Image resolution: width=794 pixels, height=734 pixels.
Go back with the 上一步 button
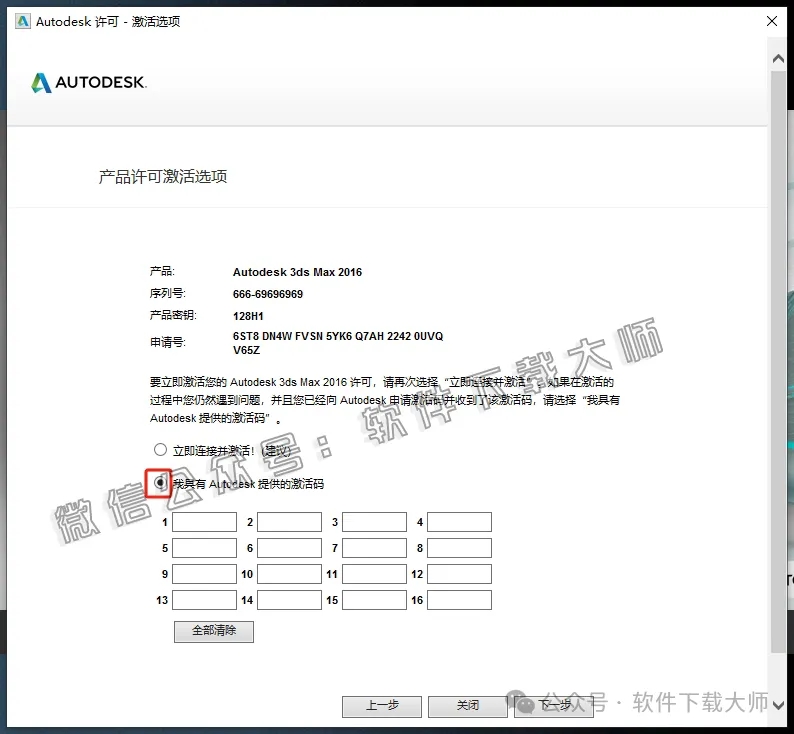tap(382, 707)
